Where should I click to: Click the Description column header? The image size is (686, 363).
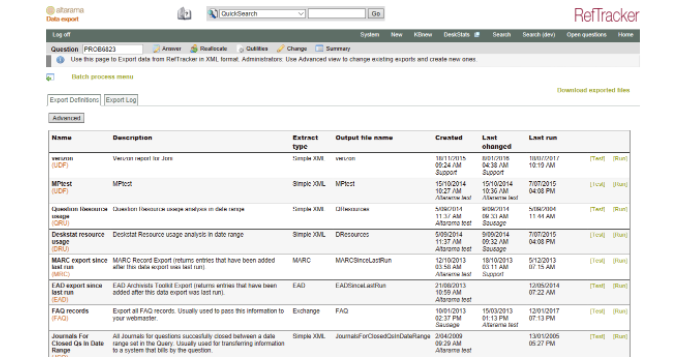tap(132, 138)
